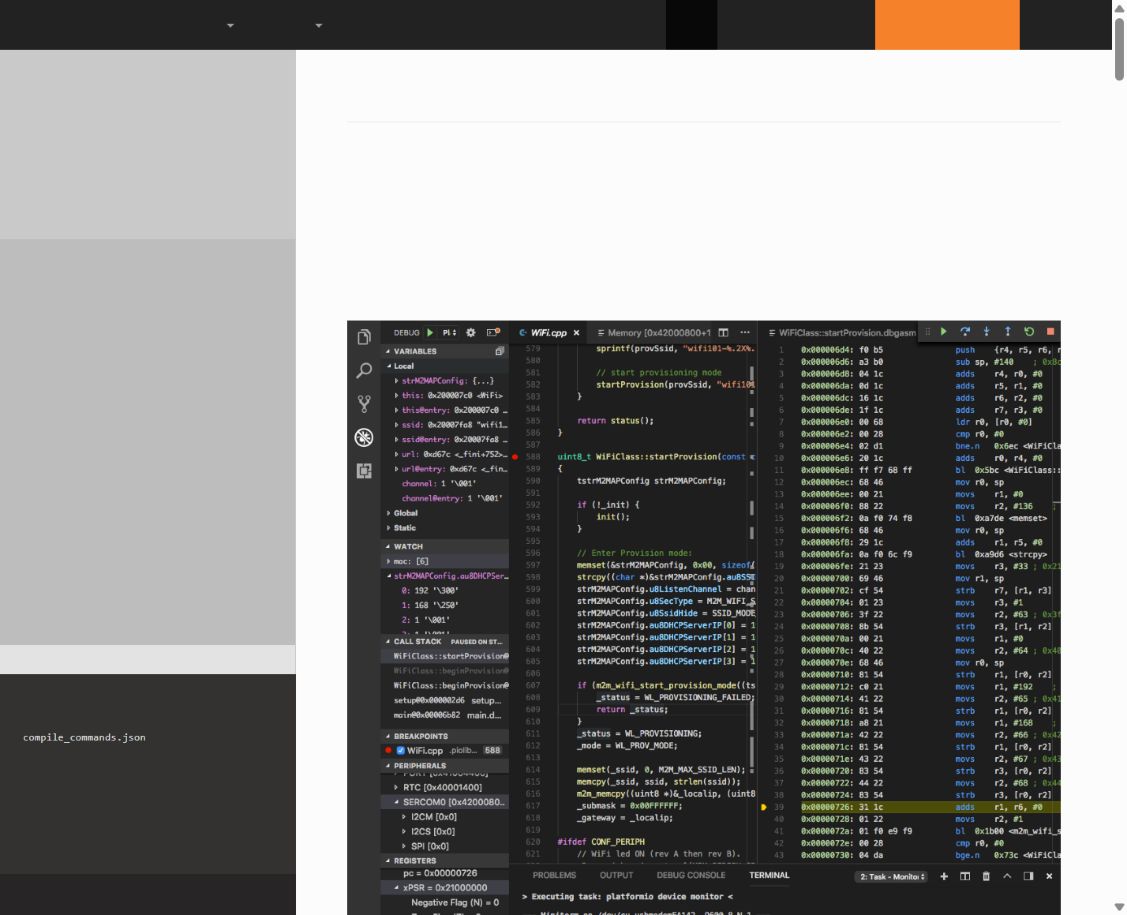Collapse all variables icon in VARIABLES header

[499, 351]
